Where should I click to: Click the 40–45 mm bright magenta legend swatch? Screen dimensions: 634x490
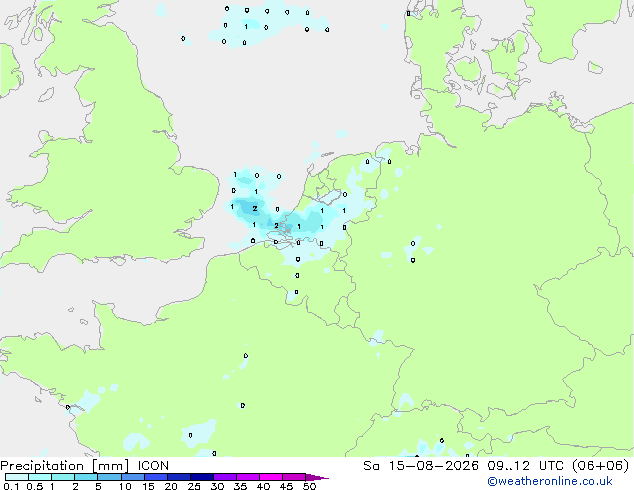point(271,477)
